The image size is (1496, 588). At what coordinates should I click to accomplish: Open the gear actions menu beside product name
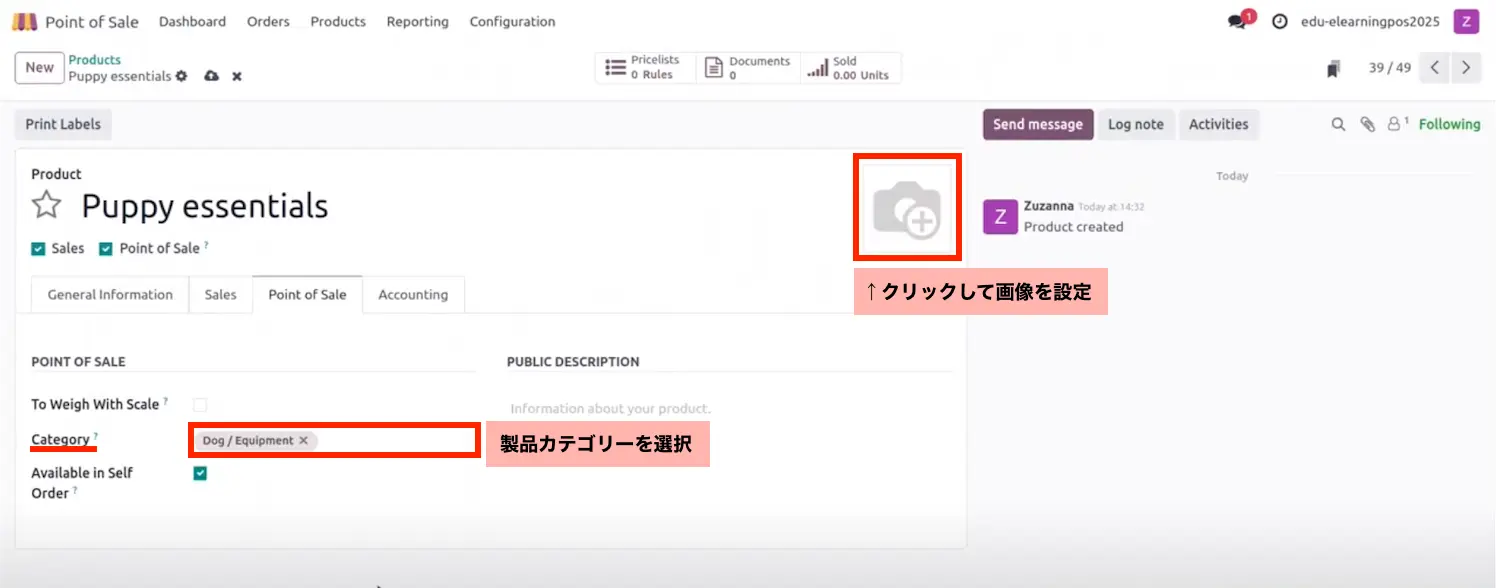(181, 77)
